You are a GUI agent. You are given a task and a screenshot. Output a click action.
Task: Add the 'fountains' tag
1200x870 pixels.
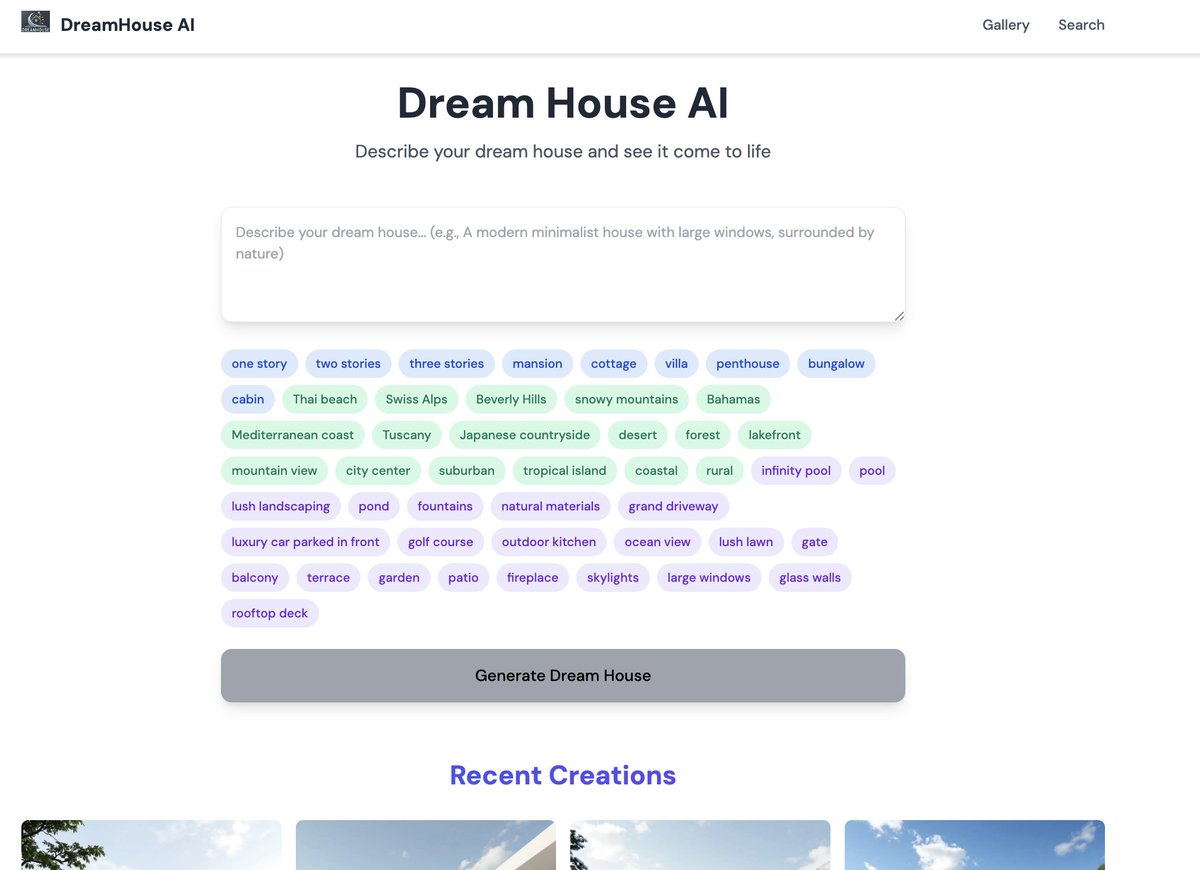(445, 506)
